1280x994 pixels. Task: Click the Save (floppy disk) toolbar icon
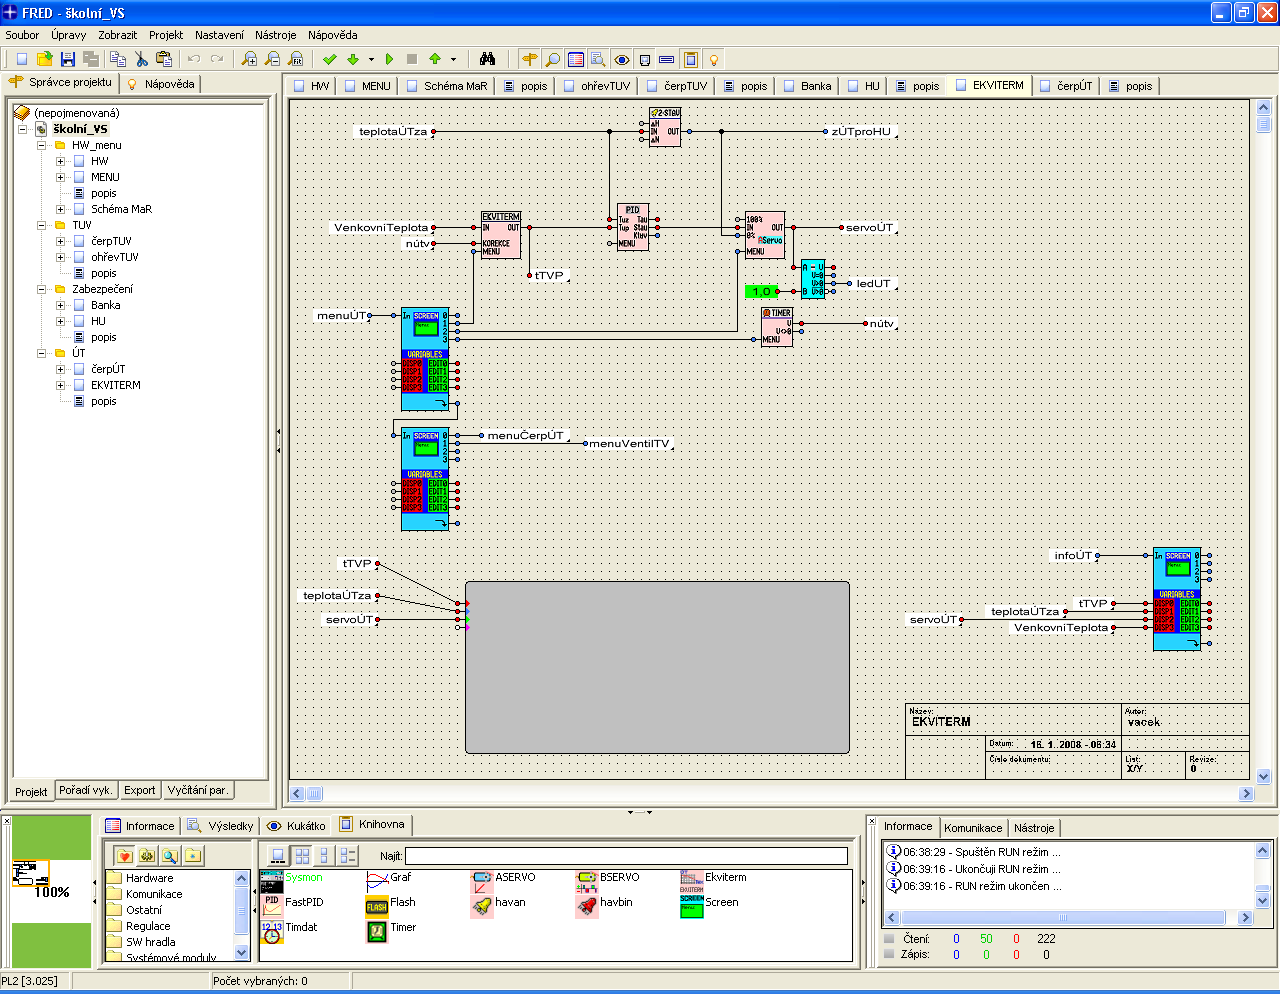coord(68,60)
